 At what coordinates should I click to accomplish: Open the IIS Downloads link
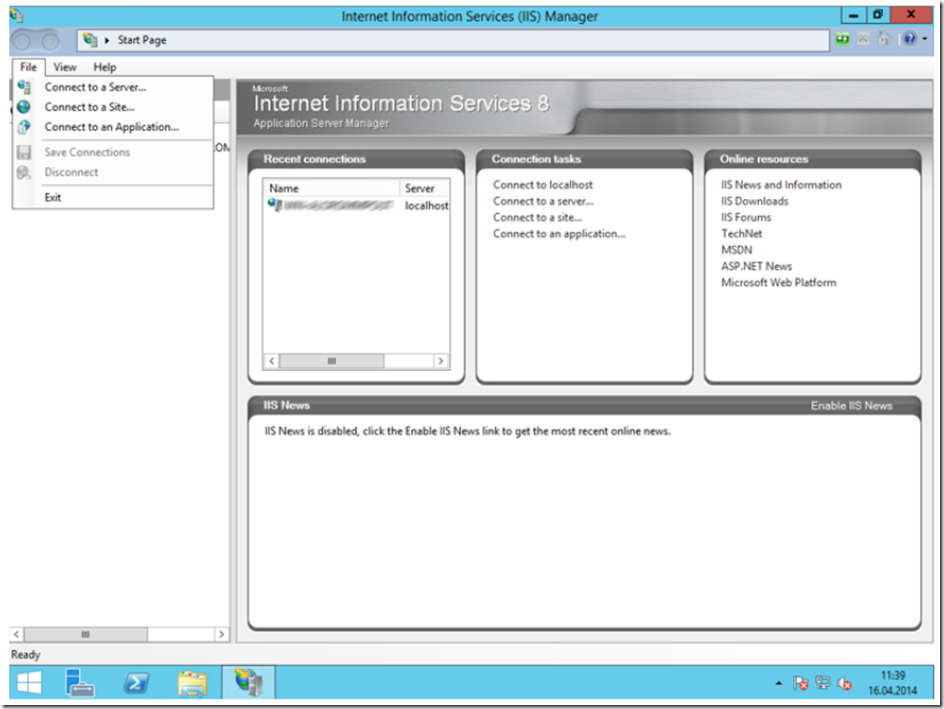pyautogui.click(x=755, y=201)
